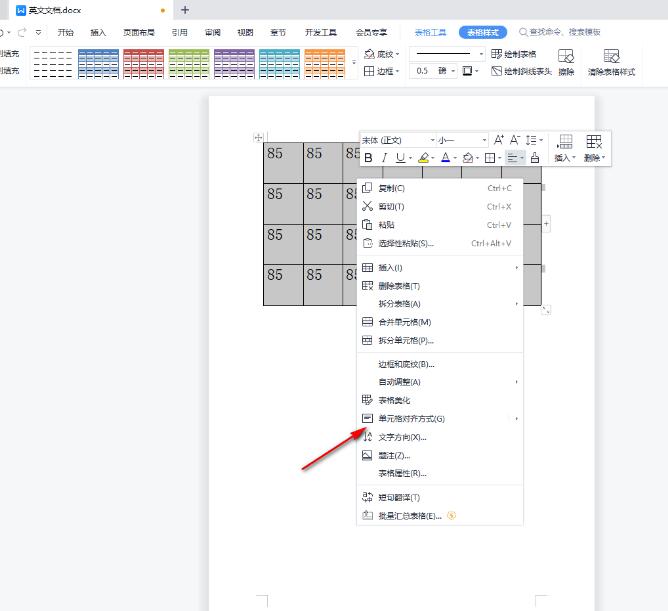This screenshot has width=668, height=611.
Task: Choose 合并单元格(M) in context menu
Action: coord(440,322)
